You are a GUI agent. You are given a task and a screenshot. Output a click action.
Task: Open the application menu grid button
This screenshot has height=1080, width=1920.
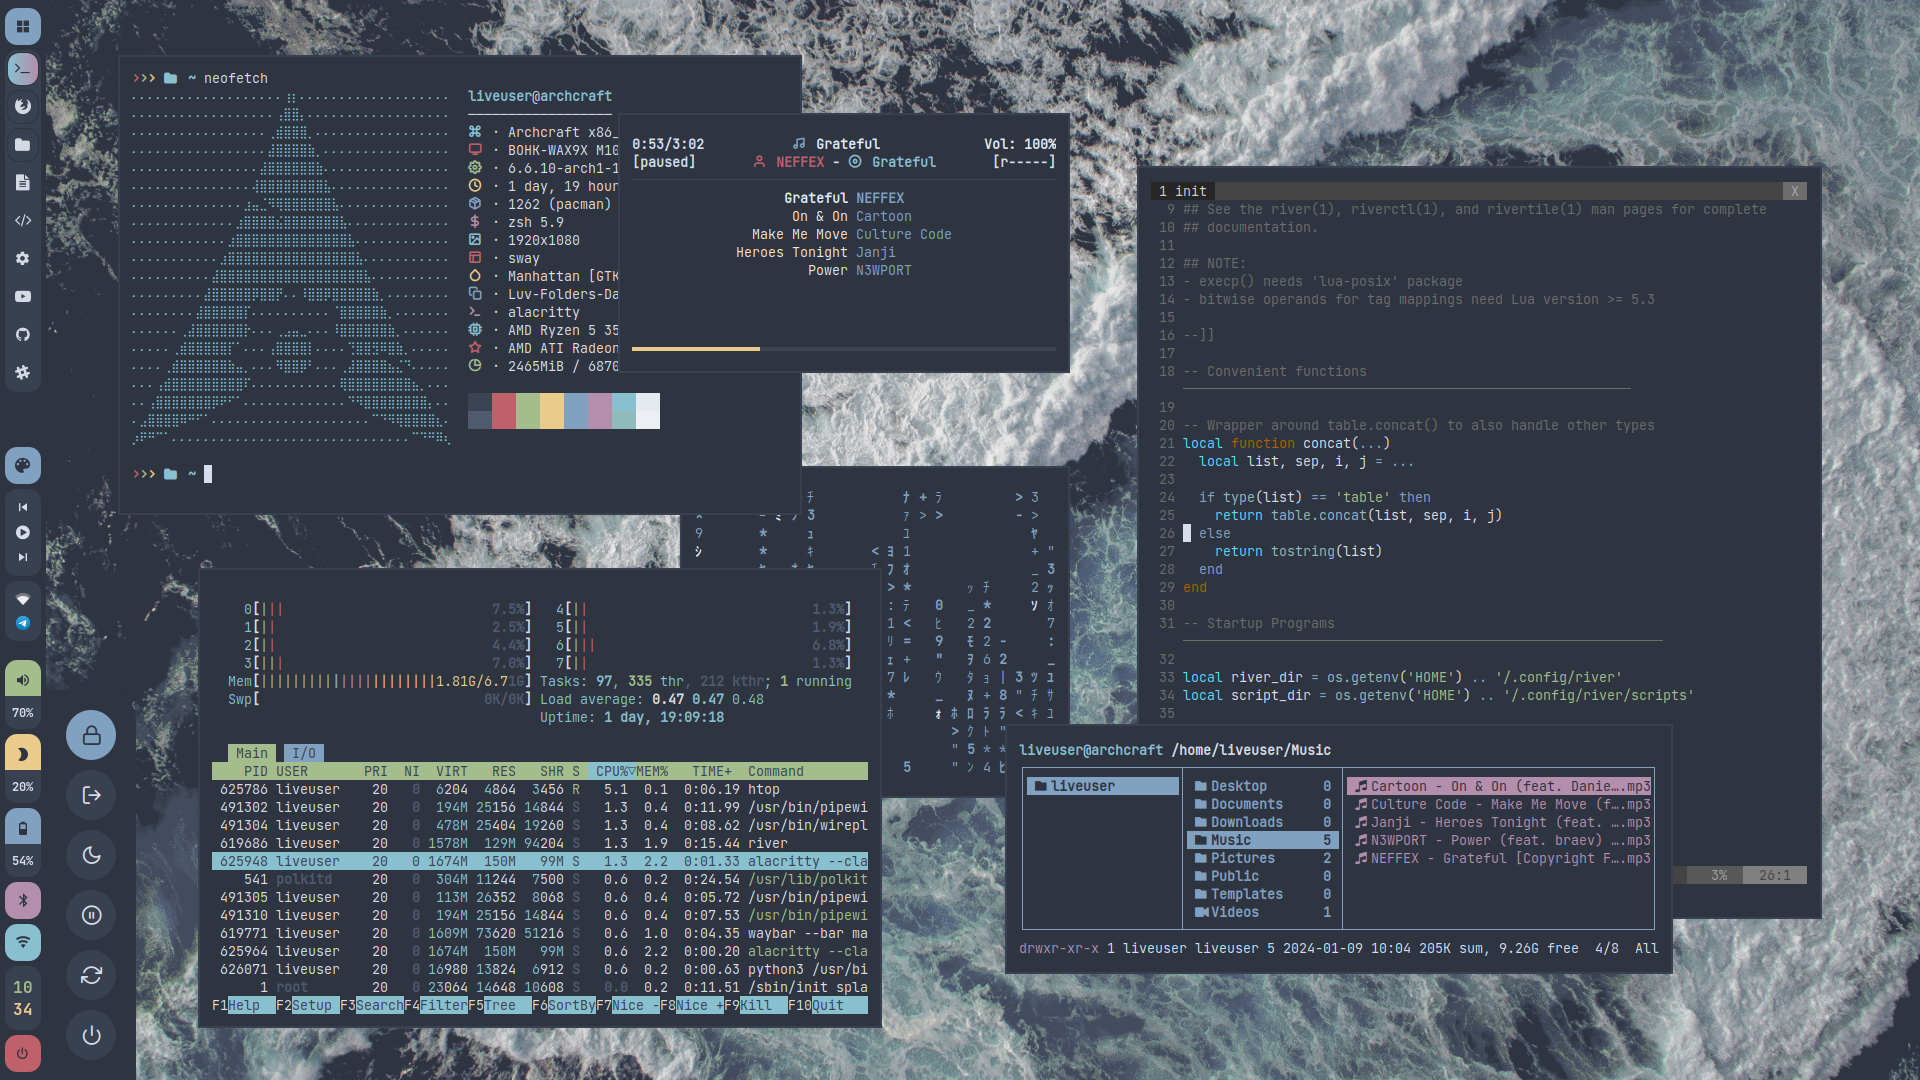coord(23,26)
